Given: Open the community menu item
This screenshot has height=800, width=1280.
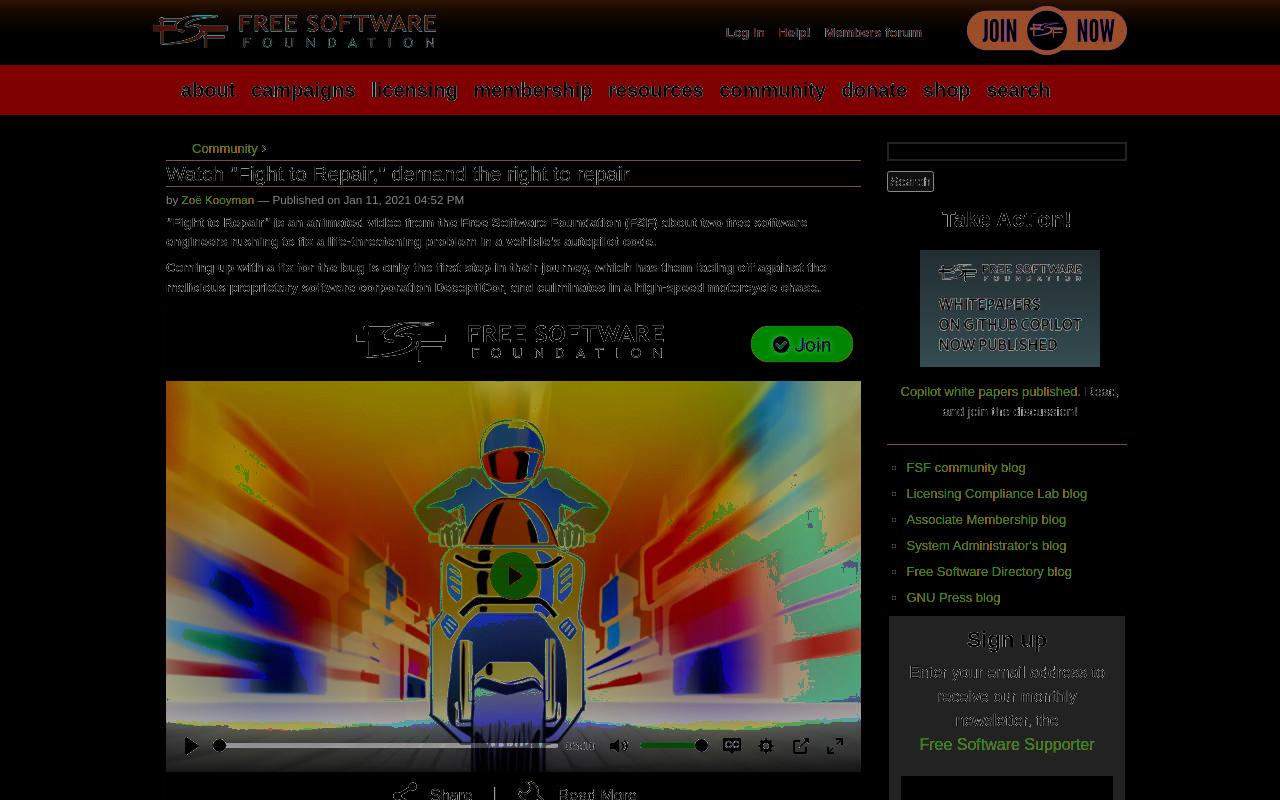Looking at the screenshot, I should [x=772, y=90].
